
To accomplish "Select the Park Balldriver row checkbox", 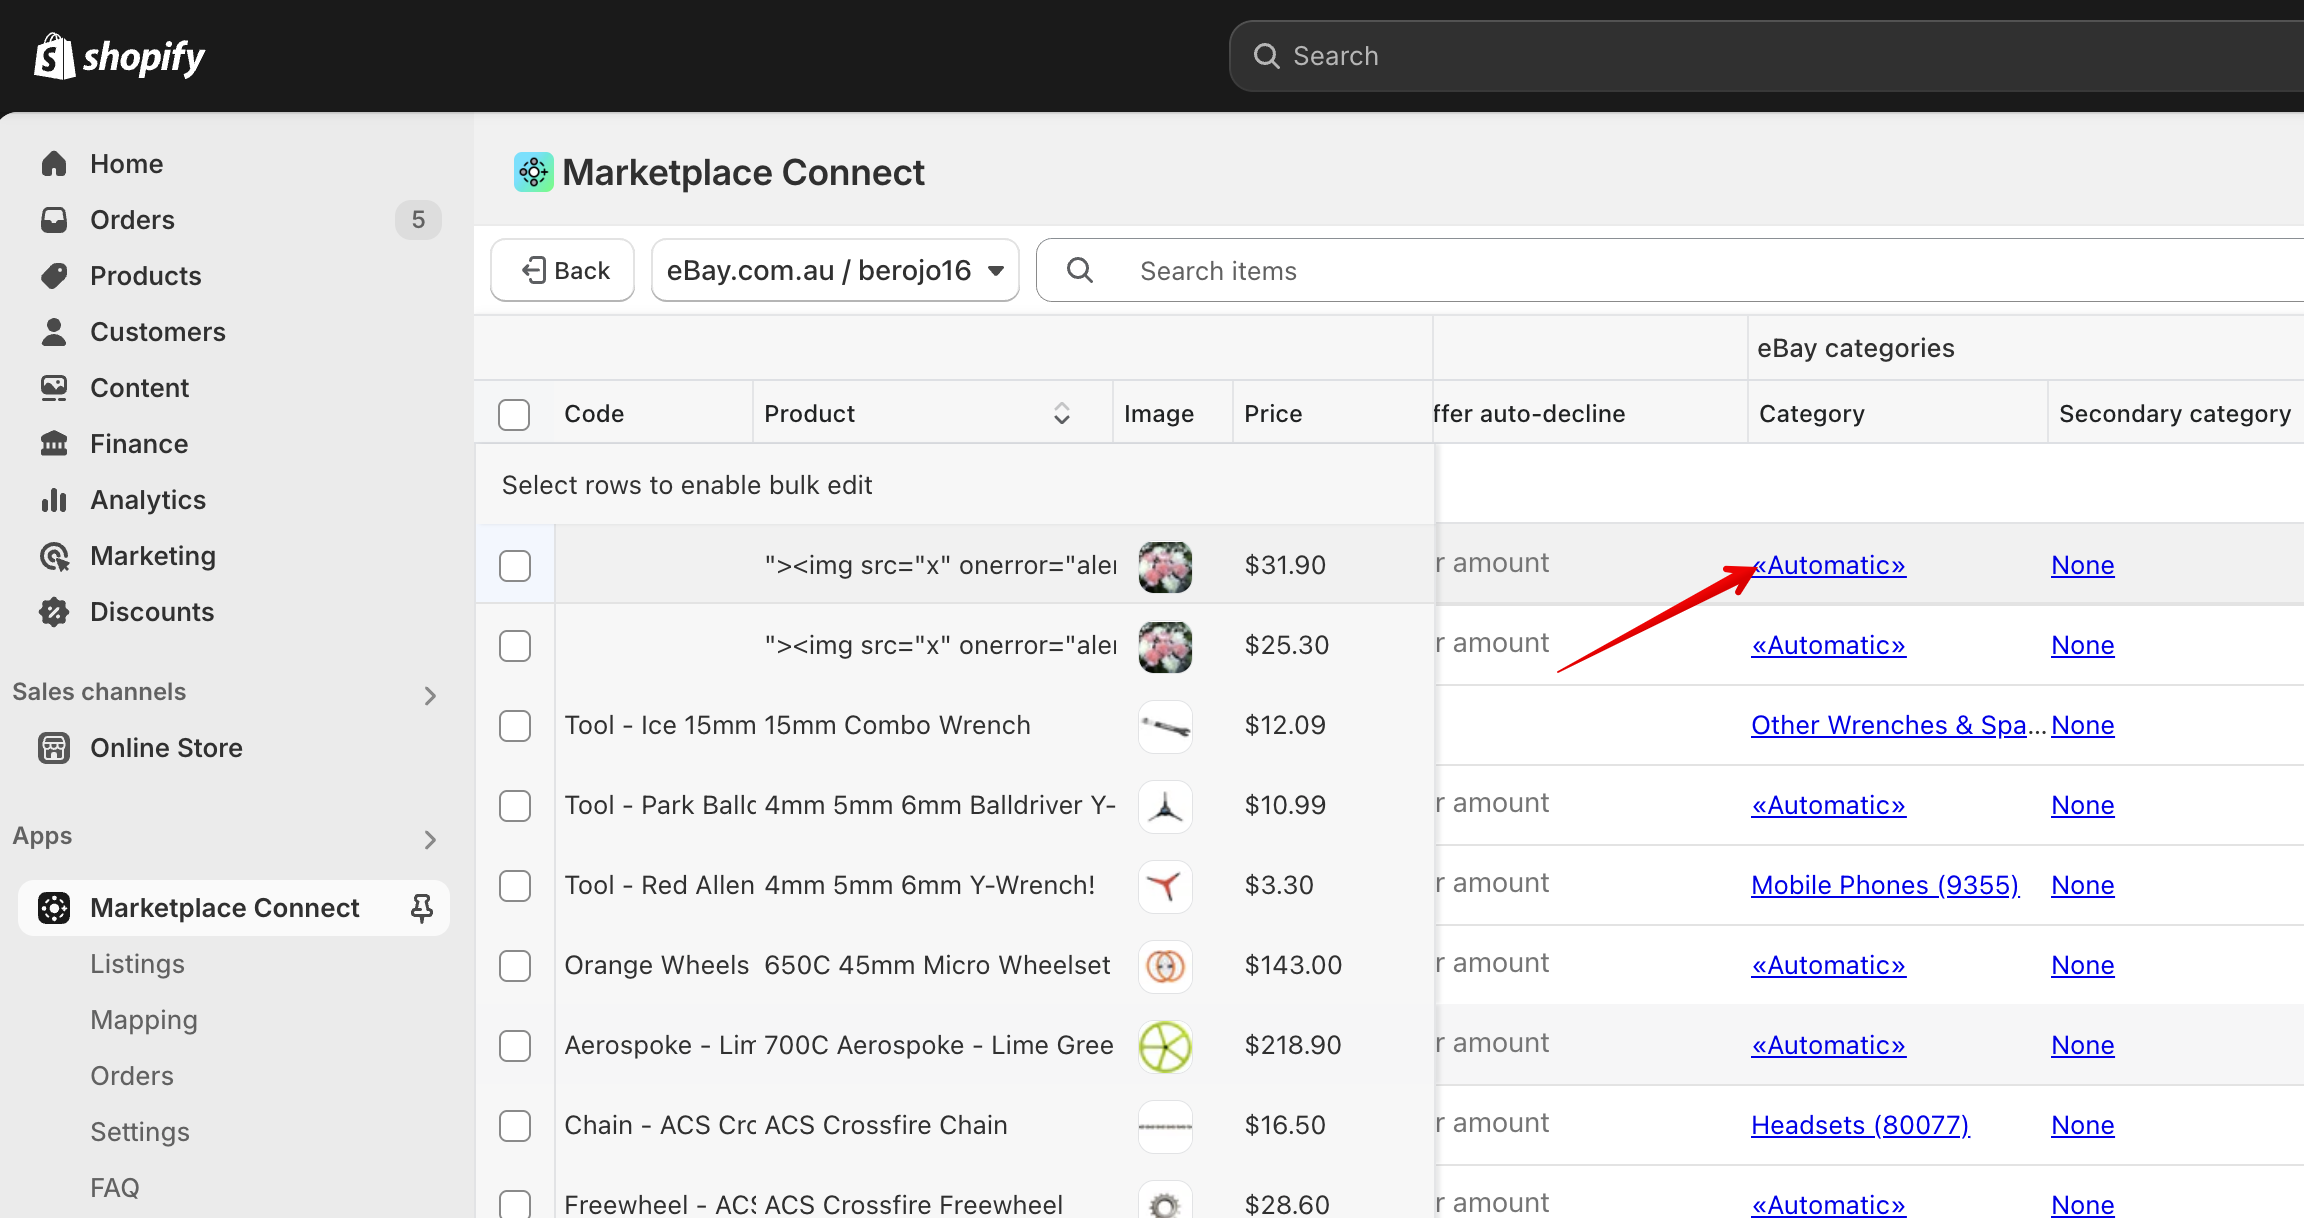I will (x=515, y=806).
